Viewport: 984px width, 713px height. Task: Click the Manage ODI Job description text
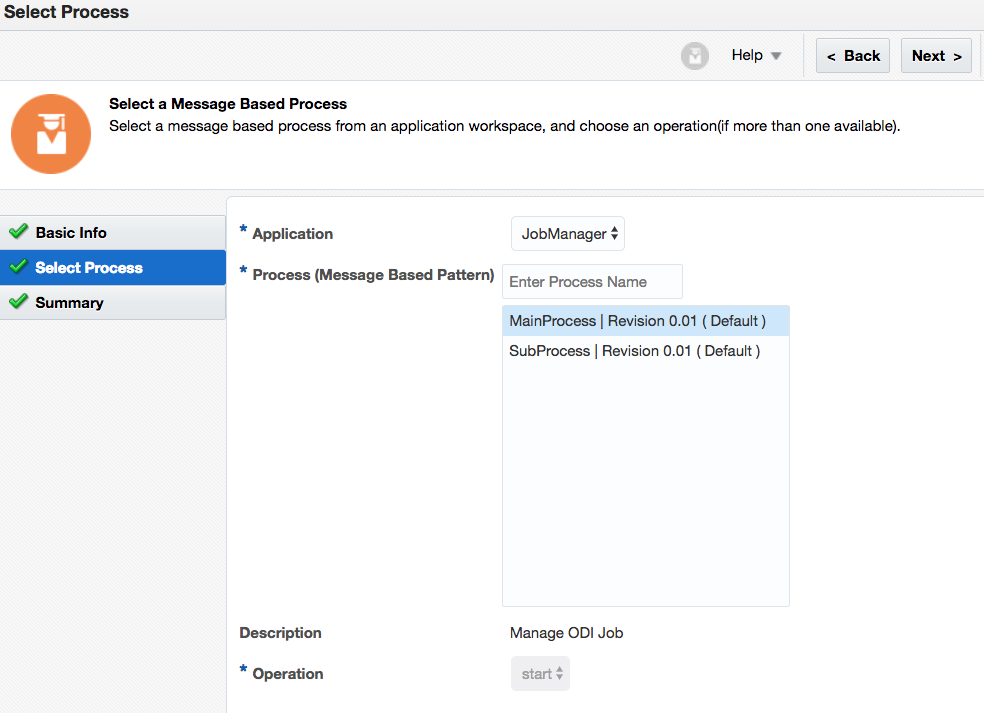click(x=566, y=633)
